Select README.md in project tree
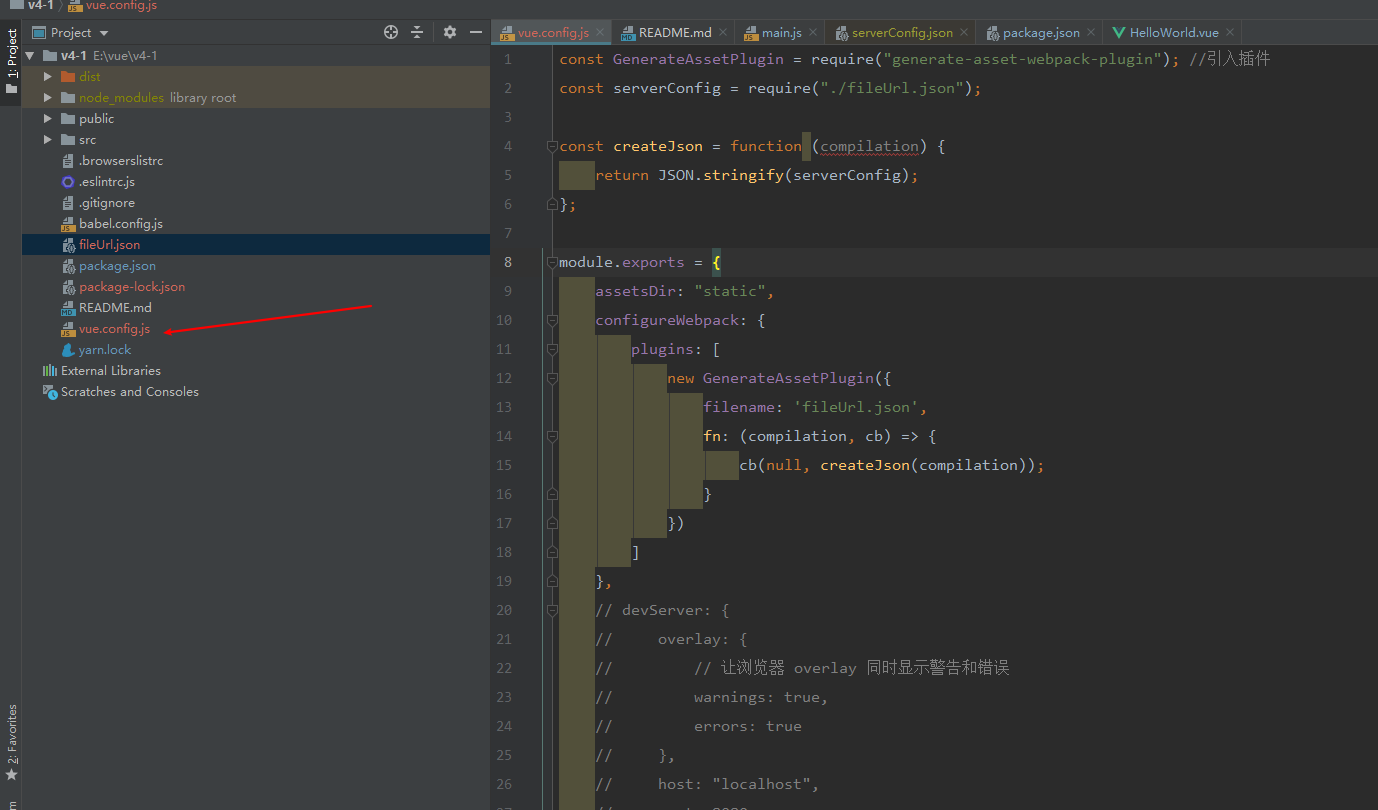1378x810 pixels. [x=115, y=307]
